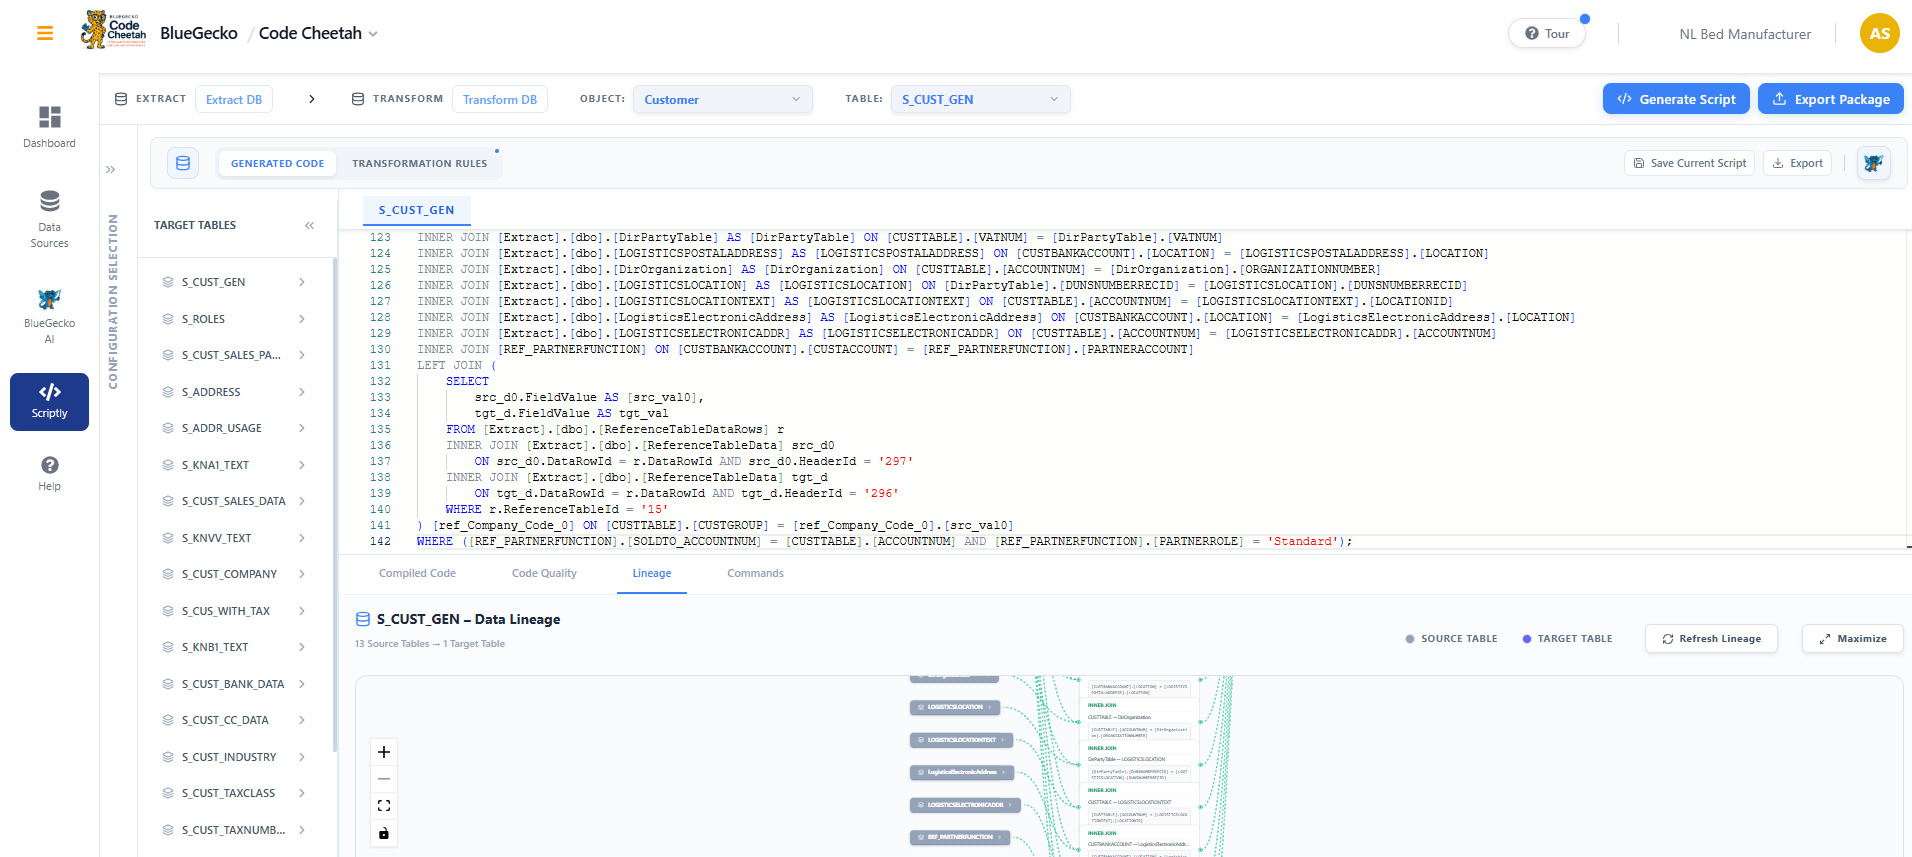Start the Tour
This screenshot has width=1912, height=857.
tap(1547, 33)
